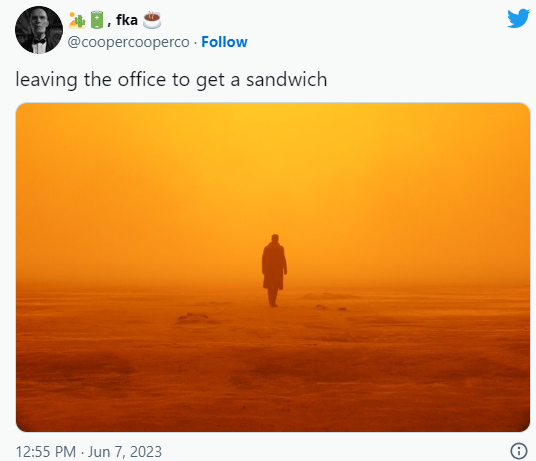Open the user's round profile avatar
This screenshot has height=461, width=536.
(39, 30)
